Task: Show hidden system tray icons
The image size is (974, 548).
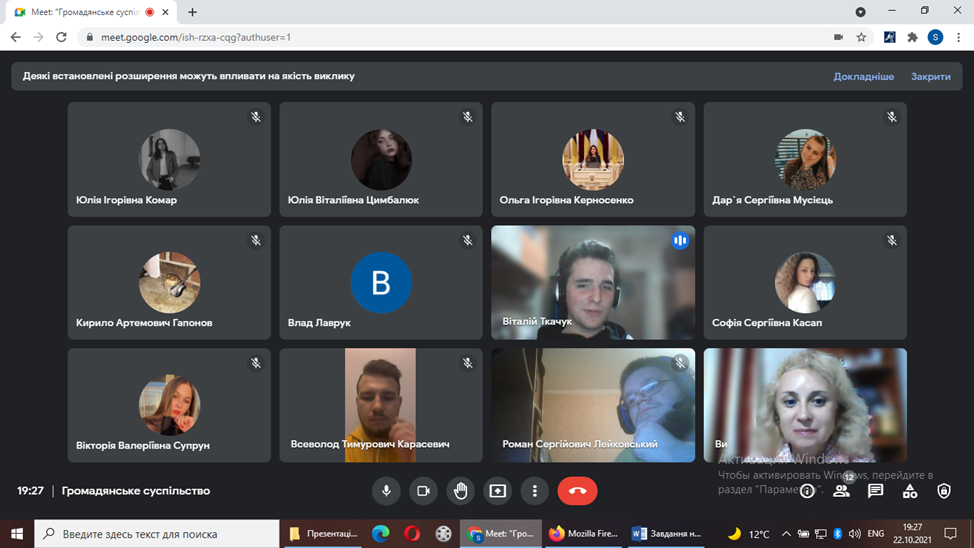Action: [x=786, y=534]
